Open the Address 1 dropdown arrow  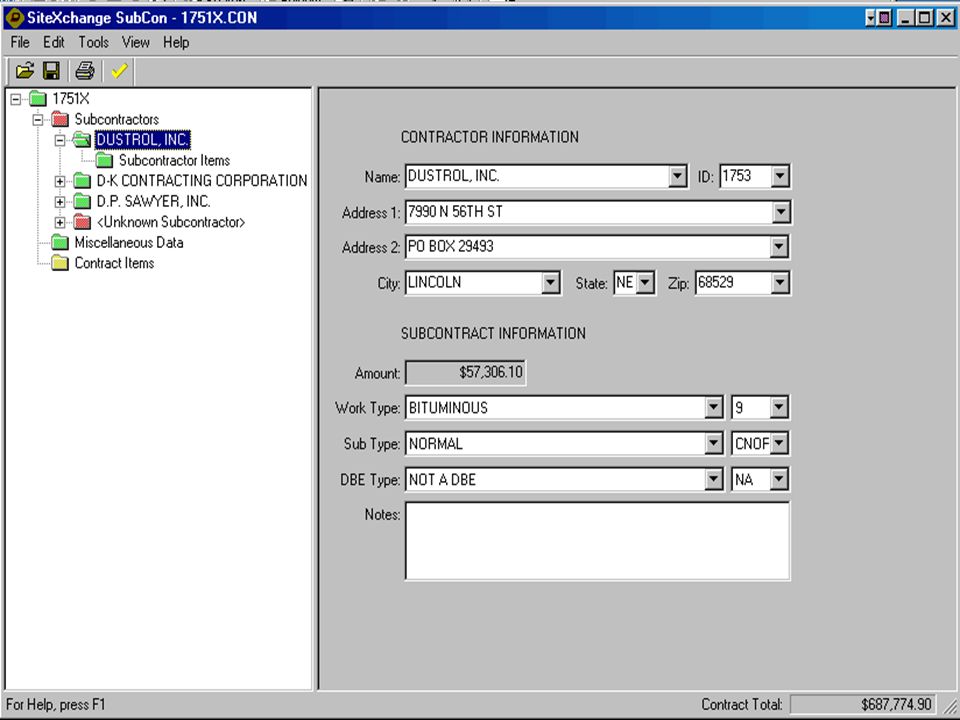point(780,212)
